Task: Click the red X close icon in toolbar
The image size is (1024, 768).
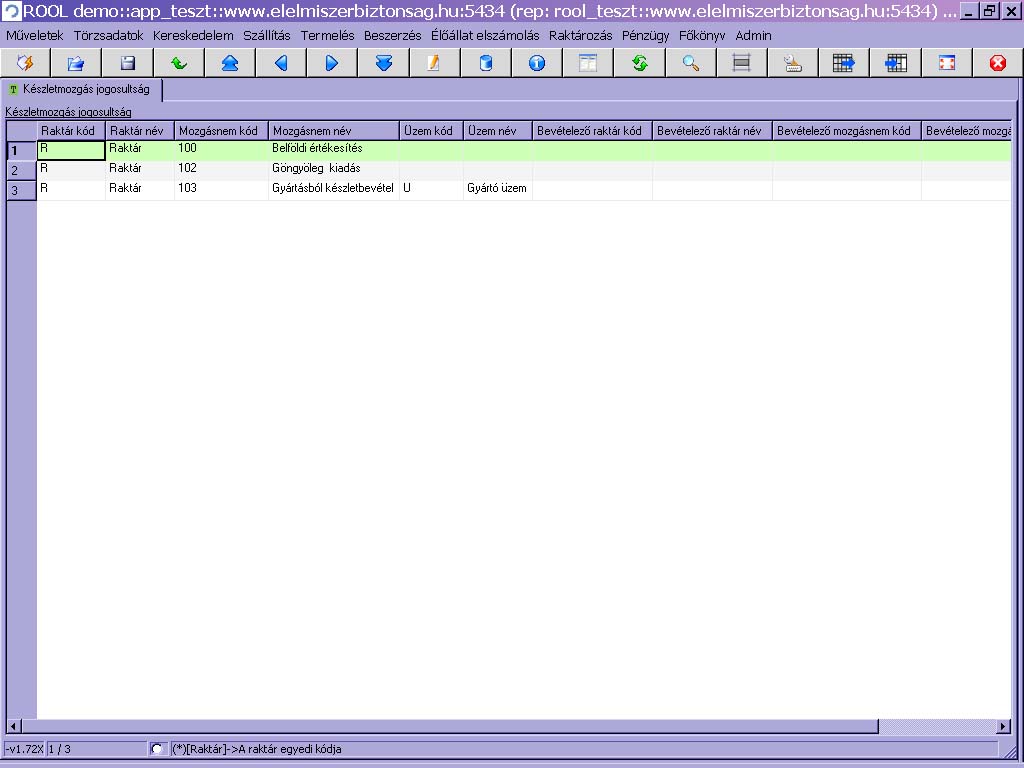Action: [998, 63]
